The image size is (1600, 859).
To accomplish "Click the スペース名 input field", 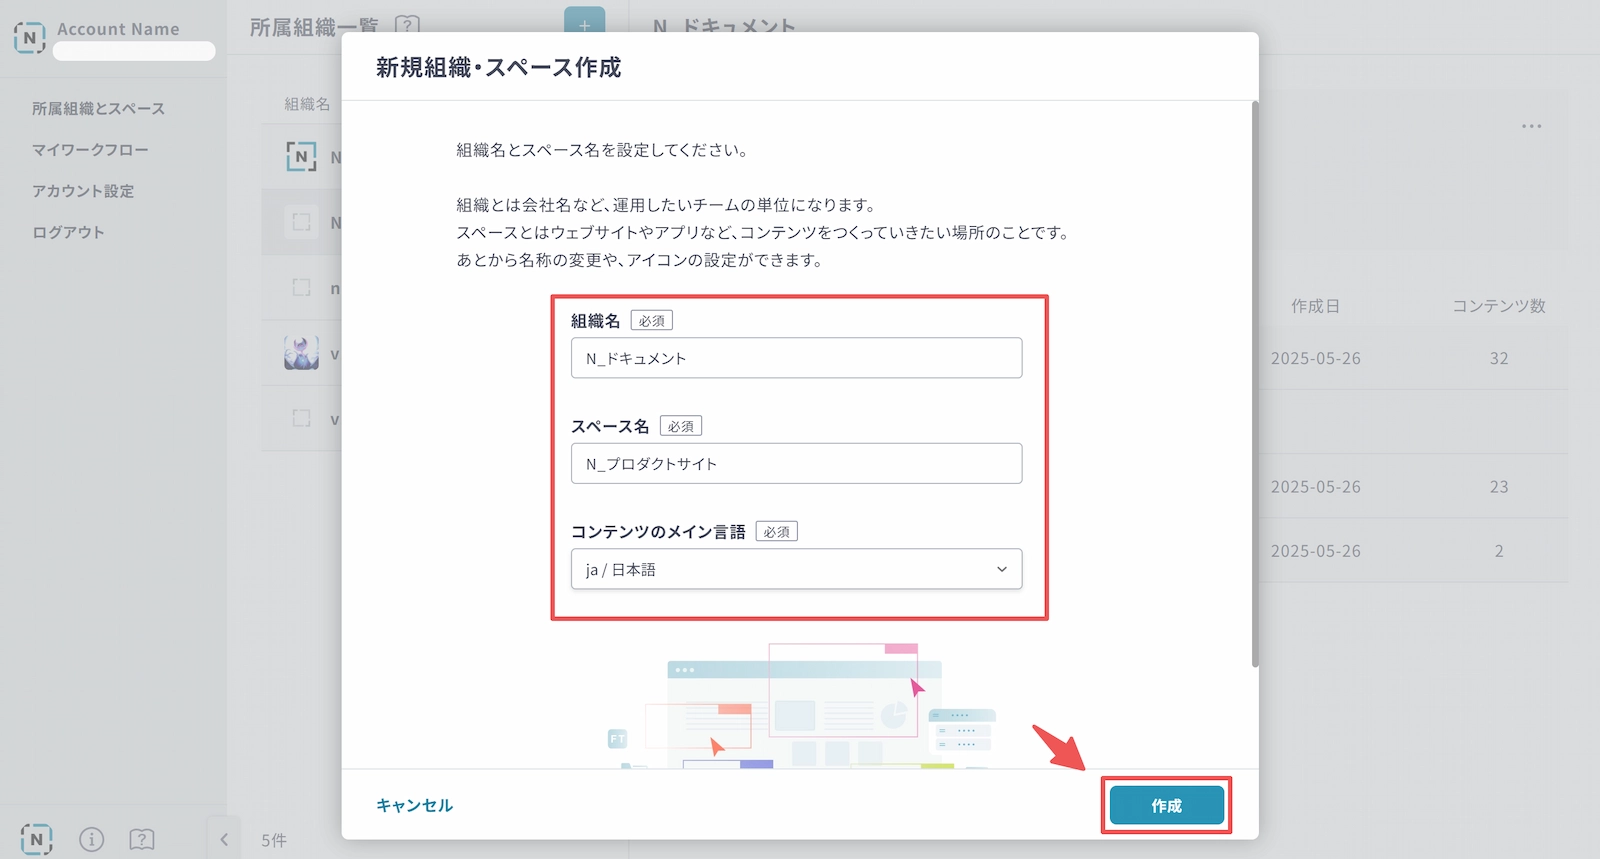I will pos(796,464).
